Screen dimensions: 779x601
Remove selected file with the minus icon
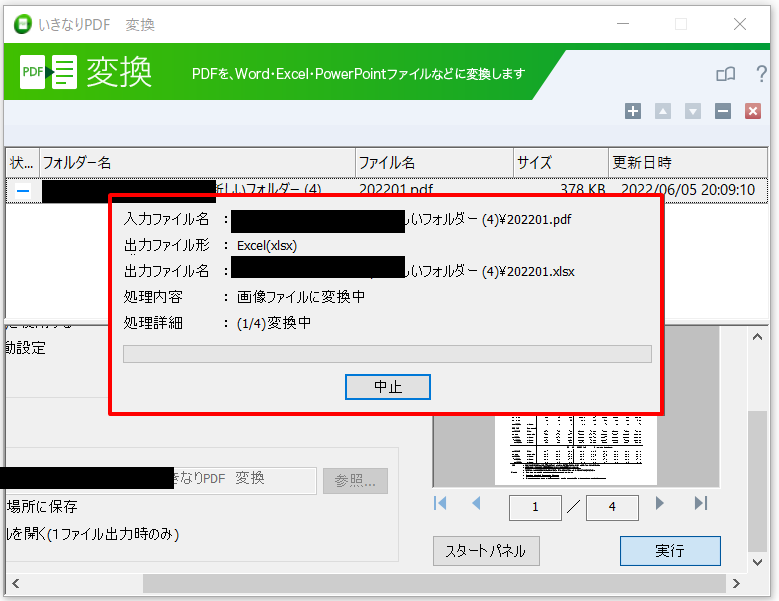(x=723, y=111)
